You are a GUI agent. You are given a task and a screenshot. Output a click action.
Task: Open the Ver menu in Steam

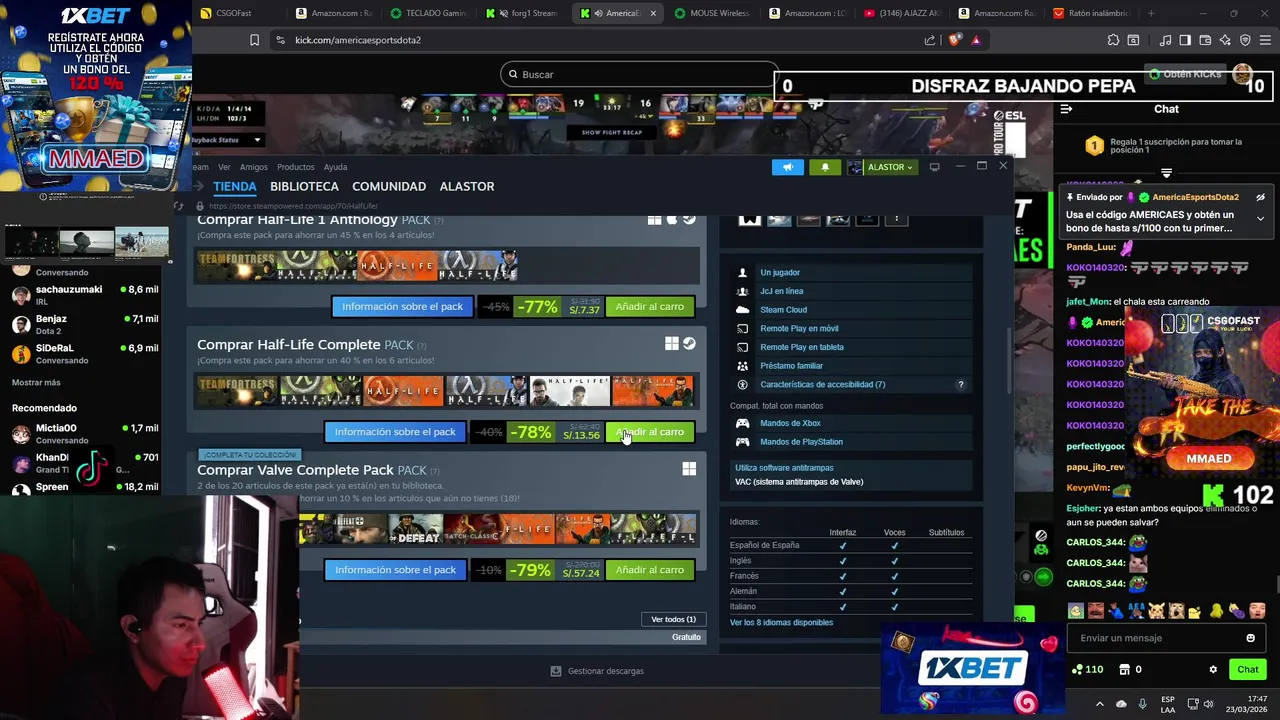(x=224, y=167)
